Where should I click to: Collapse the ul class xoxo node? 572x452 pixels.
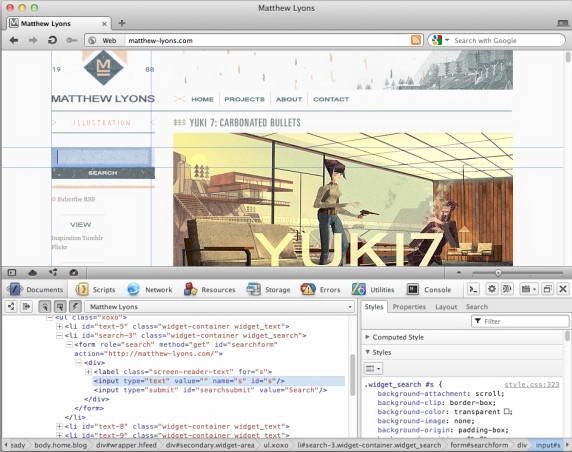[50, 318]
